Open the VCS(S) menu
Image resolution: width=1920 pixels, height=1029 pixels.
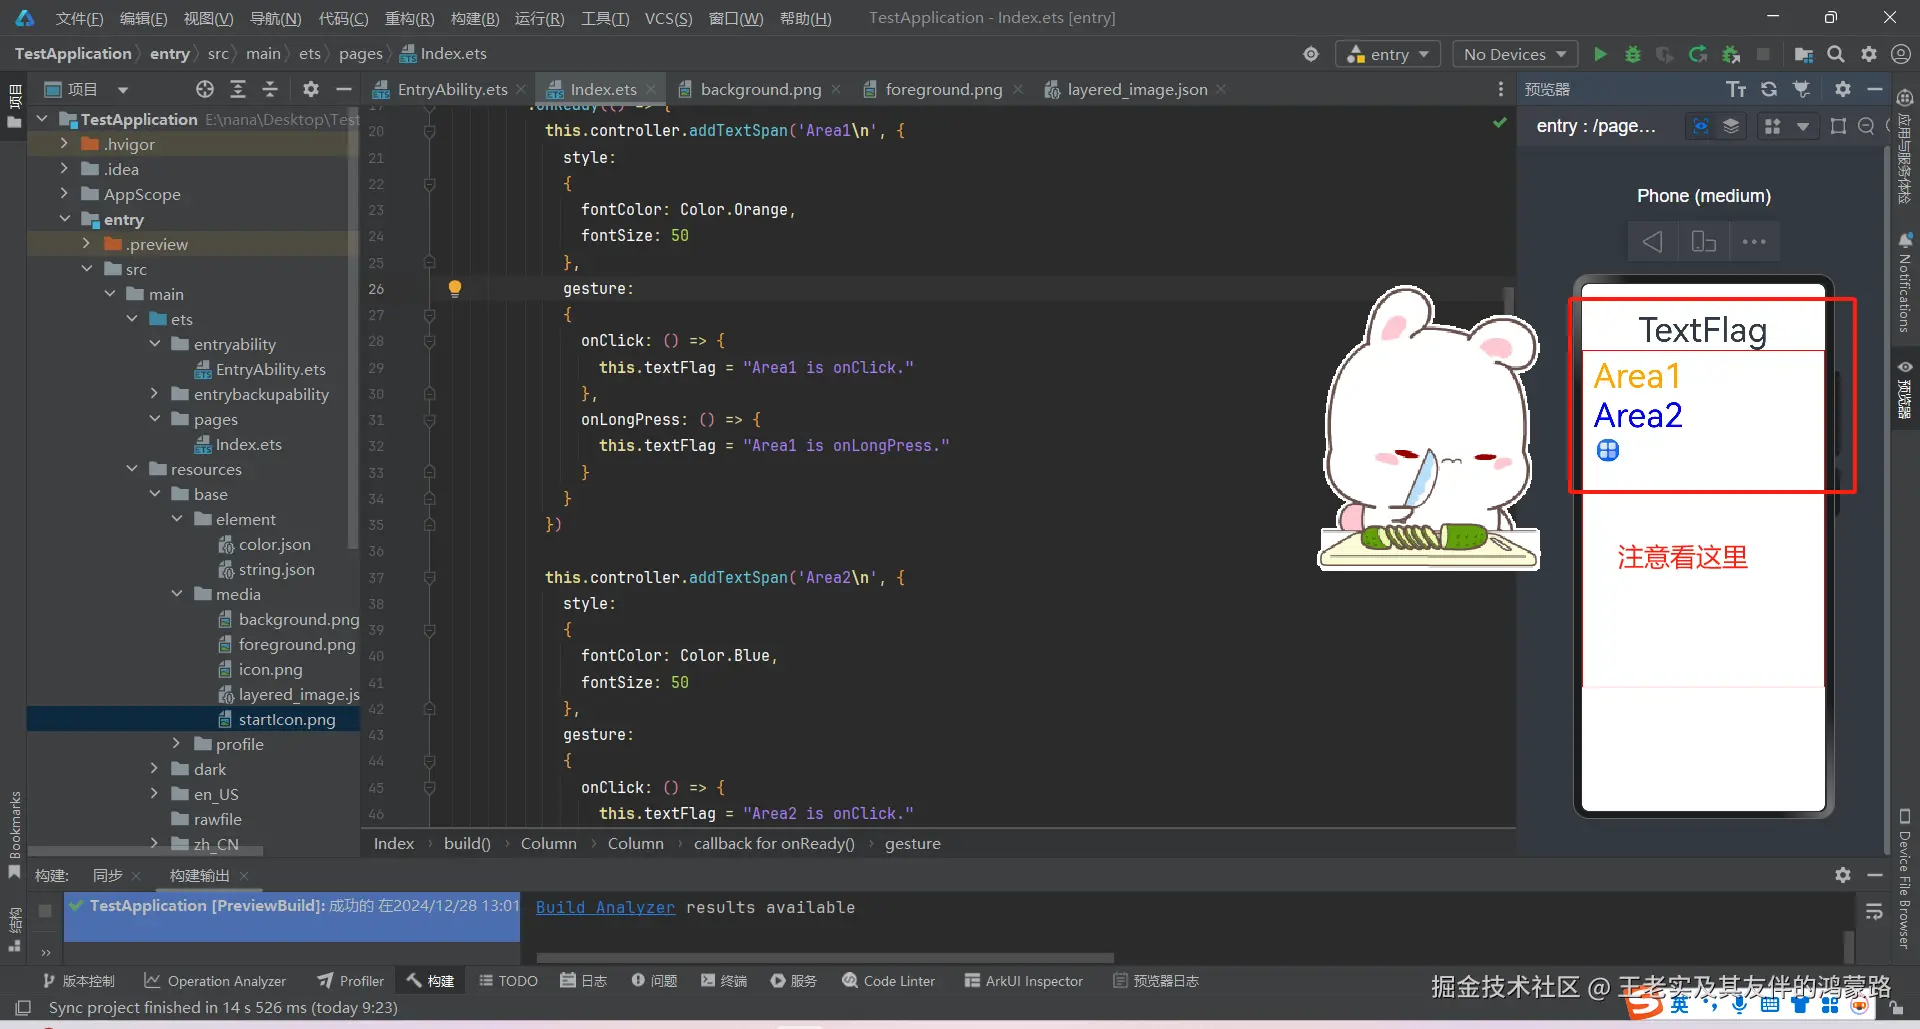[668, 18]
